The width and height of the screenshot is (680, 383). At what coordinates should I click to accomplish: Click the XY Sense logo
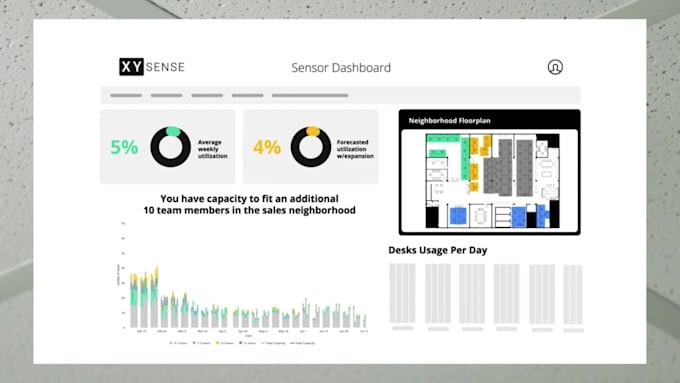coord(152,67)
